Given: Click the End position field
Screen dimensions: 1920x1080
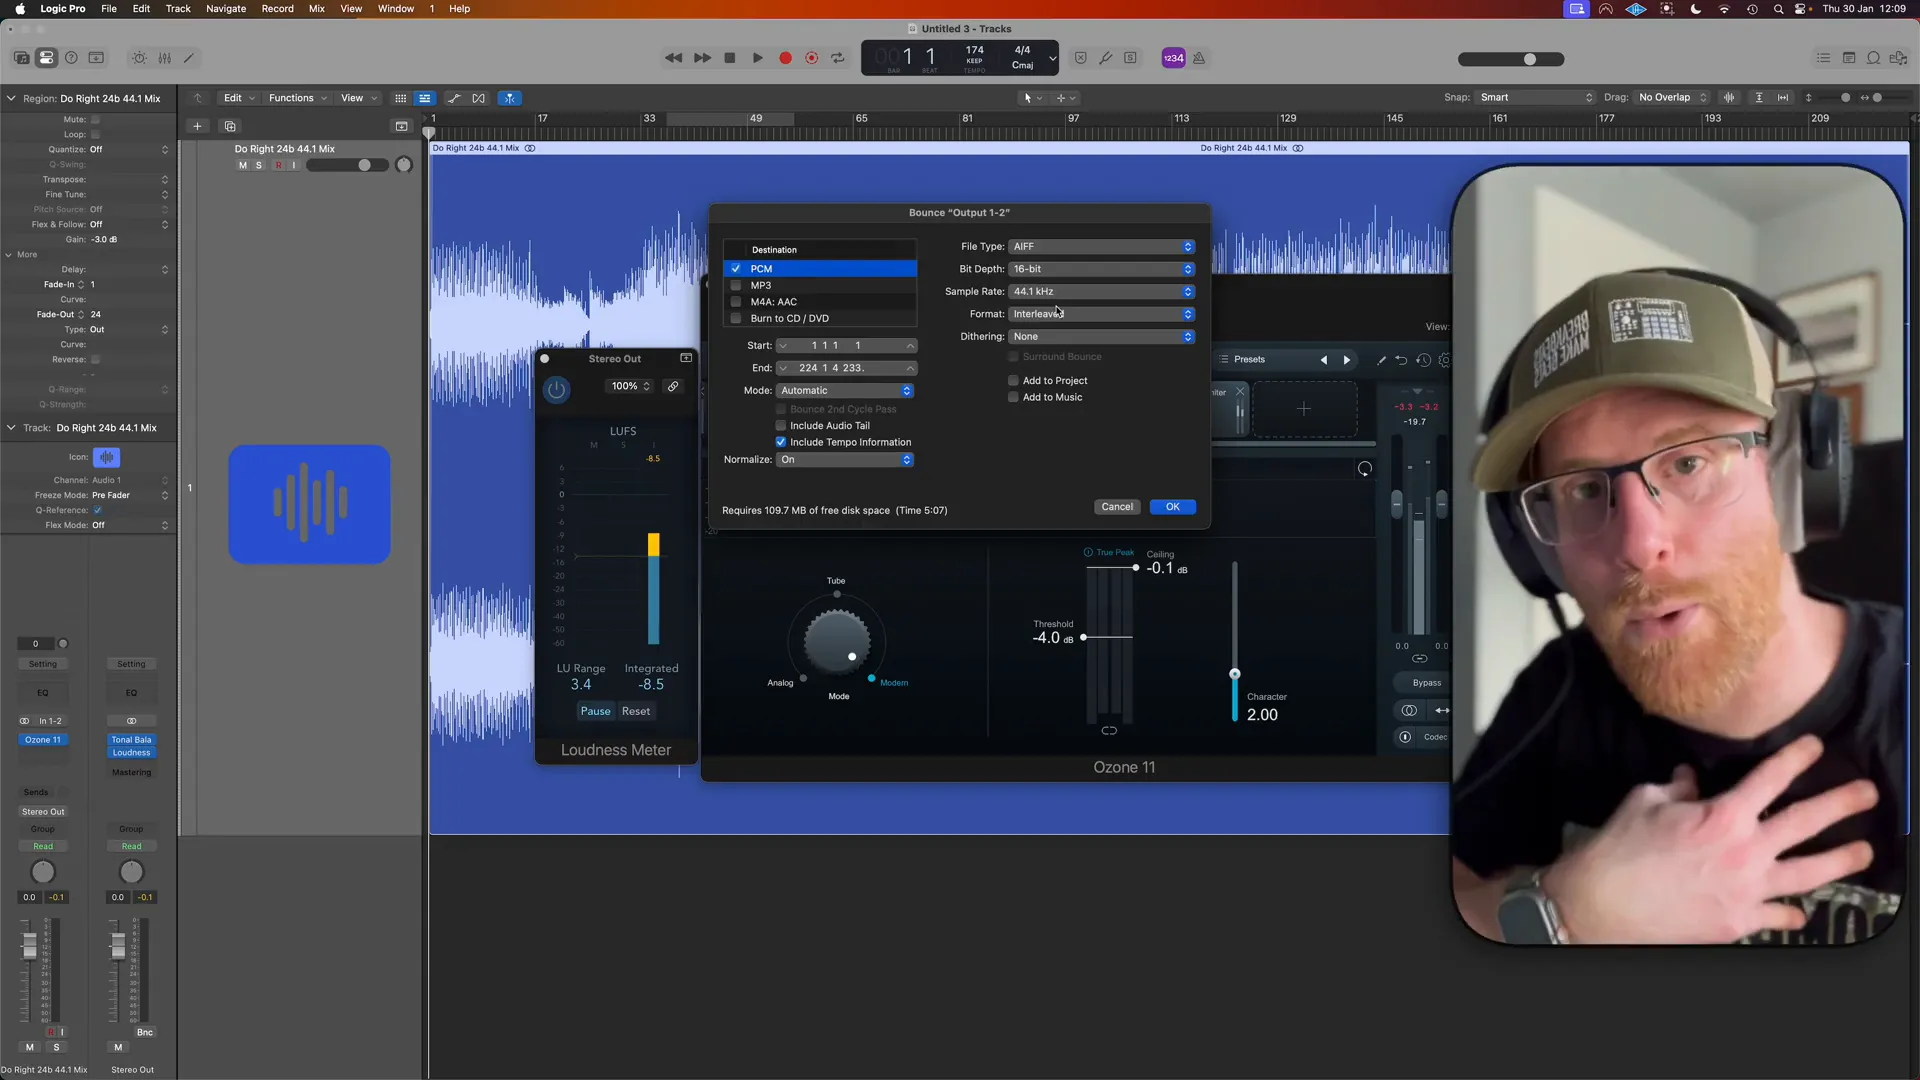Looking at the screenshot, I should (x=846, y=368).
